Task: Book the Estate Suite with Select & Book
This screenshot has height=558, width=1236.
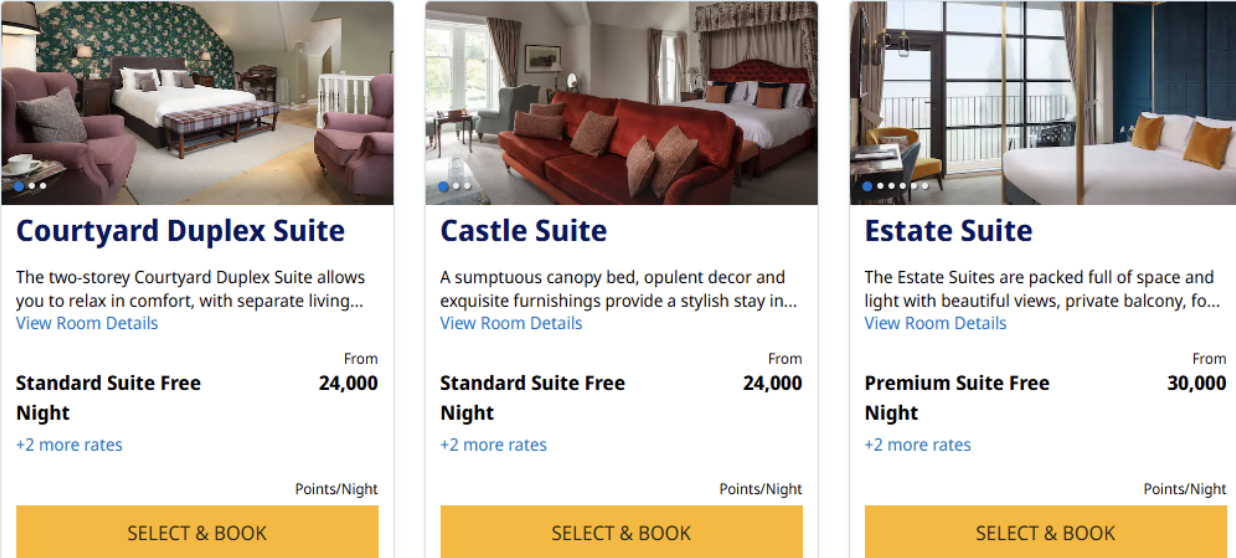Action: click(1045, 533)
